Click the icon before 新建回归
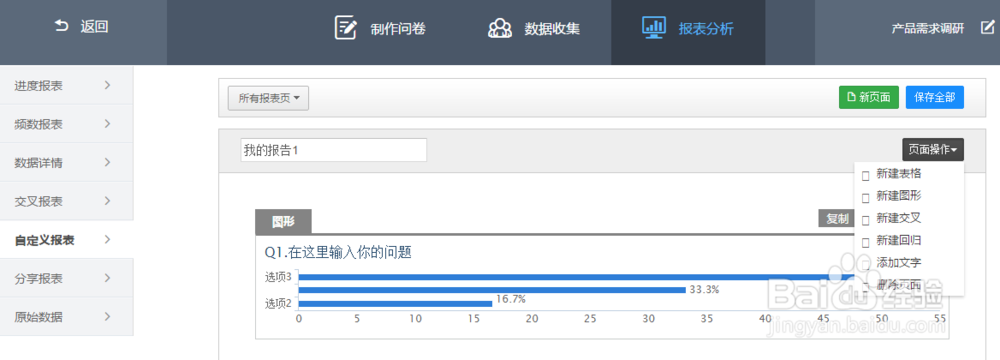1000x360 pixels. click(865, 243)
